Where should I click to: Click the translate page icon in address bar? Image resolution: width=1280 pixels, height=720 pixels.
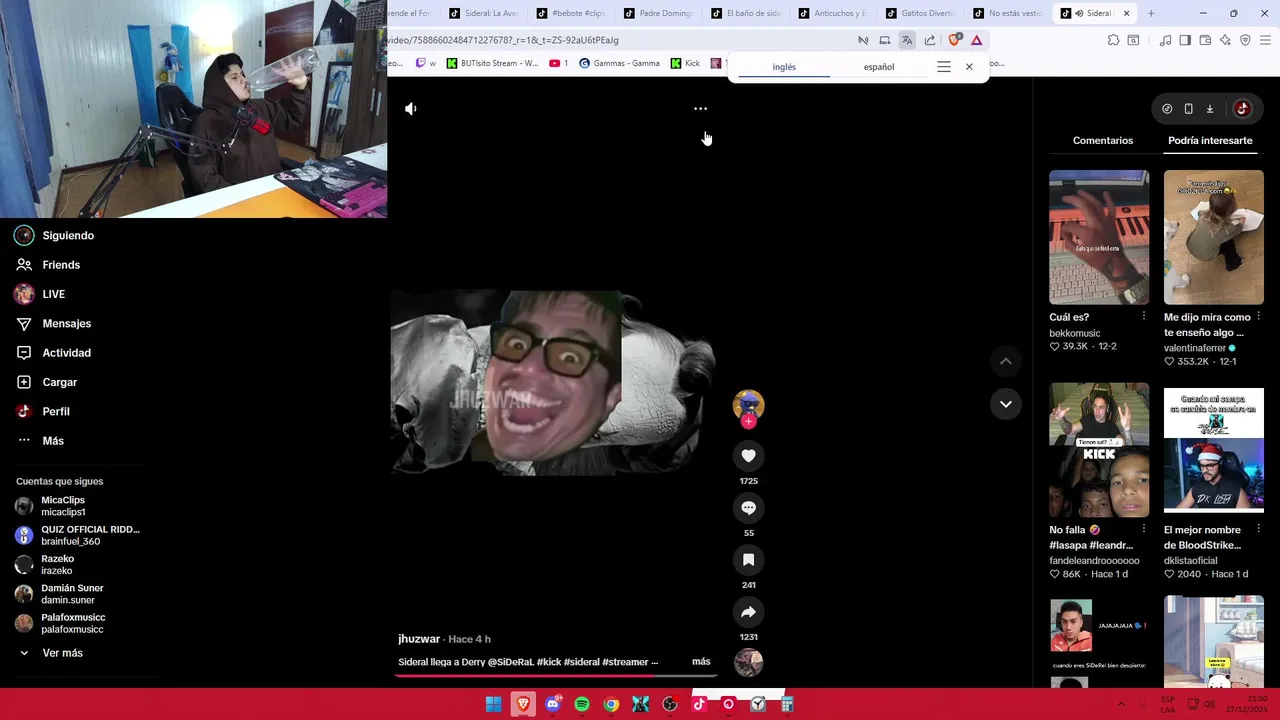907,40
